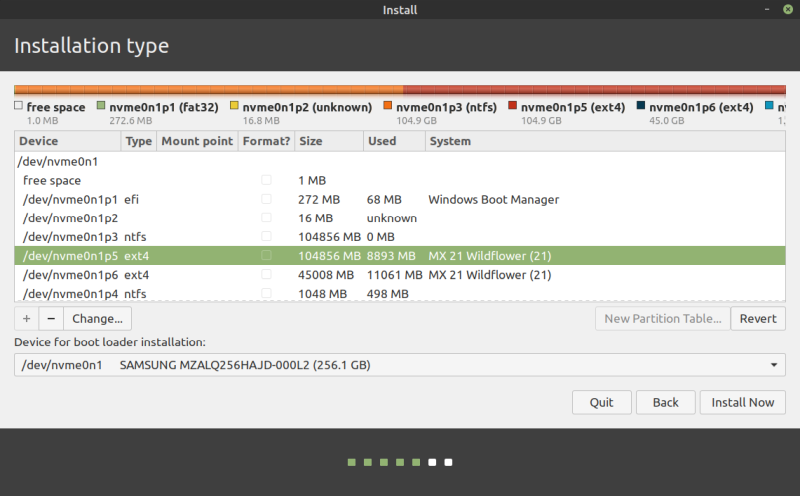
Task: Click the orange nvme0n1p3 ntfs legend swatch
Action: point(388,106)
